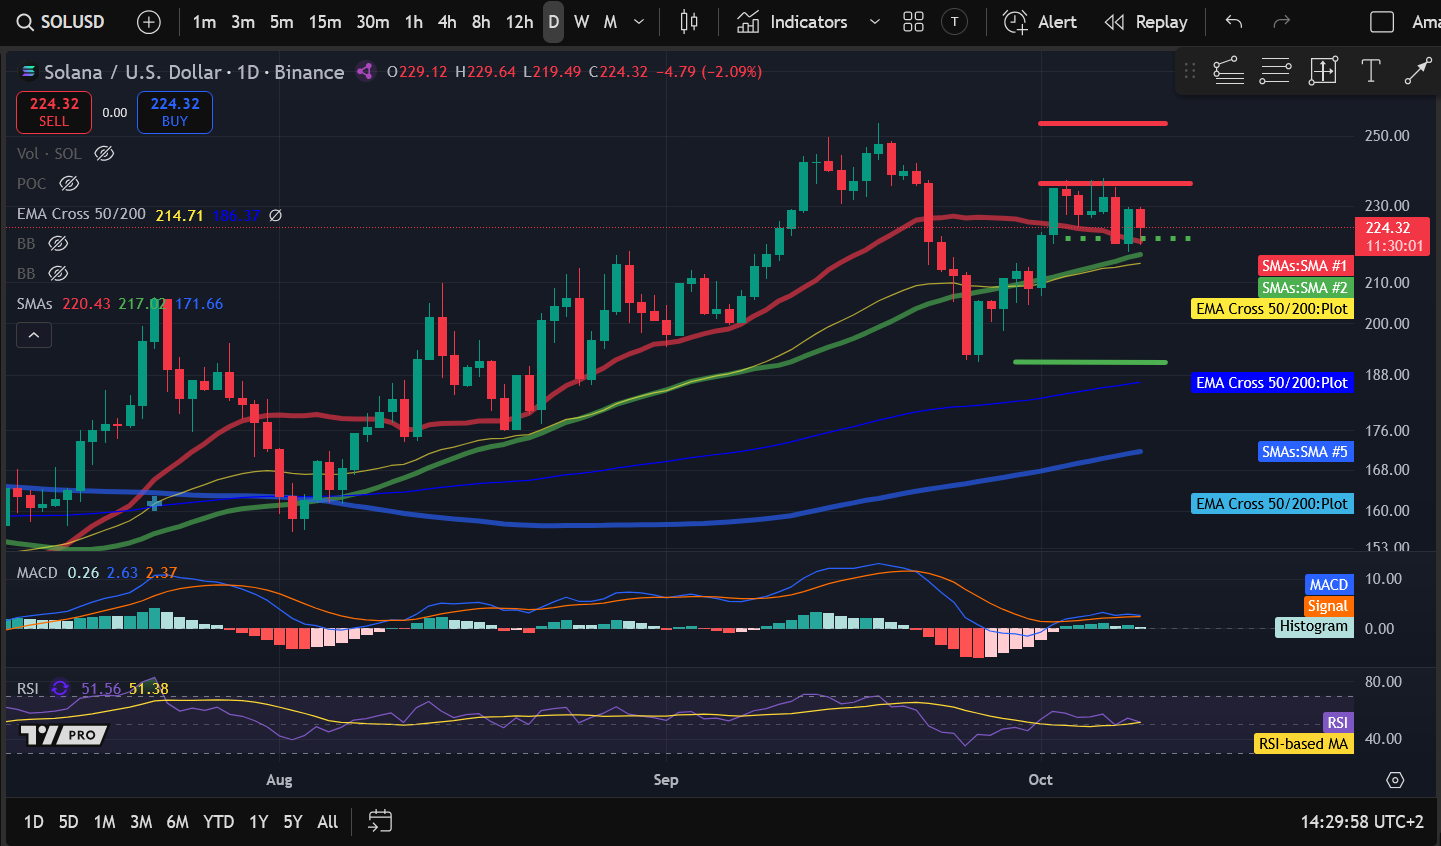Switch to the 1m timeframe
The image size is (1441, 846).
[204, 22]
